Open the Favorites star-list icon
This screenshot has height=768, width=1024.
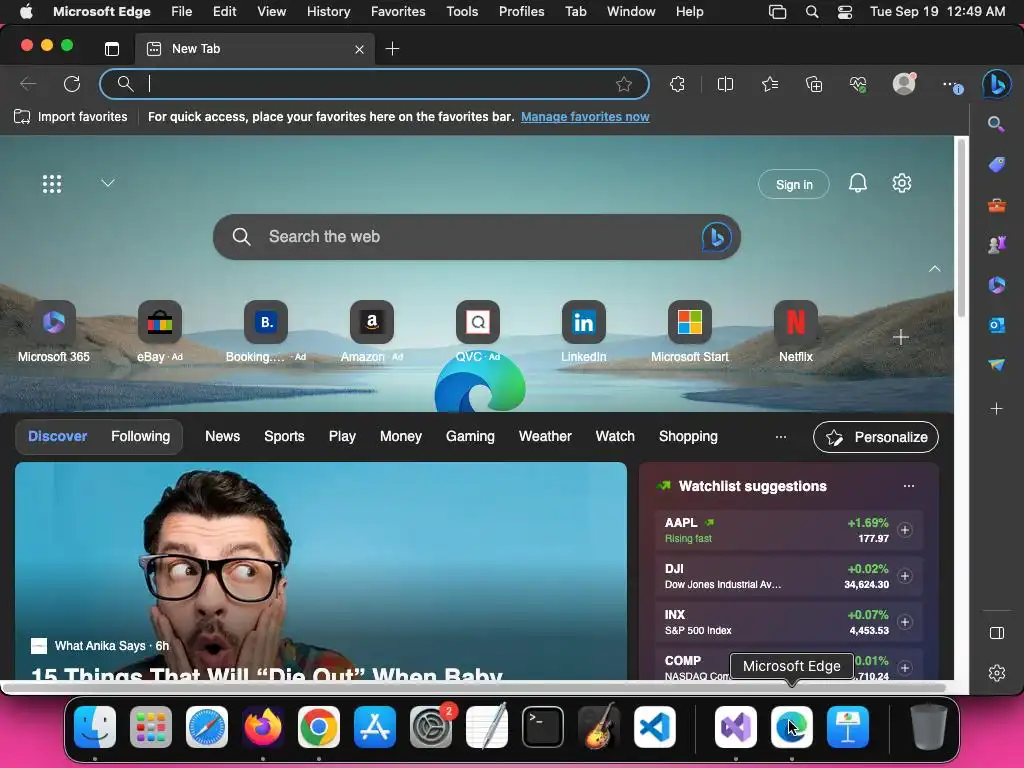(770, 84)
